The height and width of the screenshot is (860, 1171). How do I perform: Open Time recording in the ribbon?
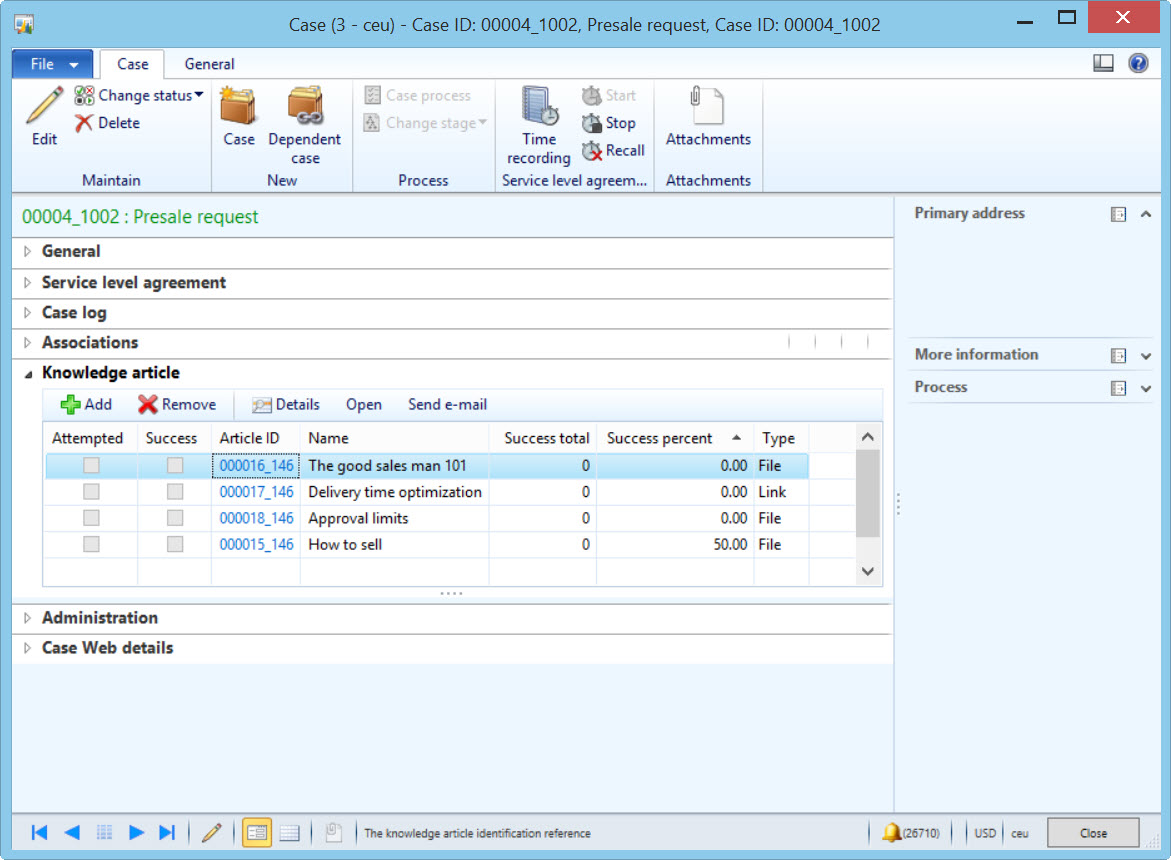[x=539, y=105]
